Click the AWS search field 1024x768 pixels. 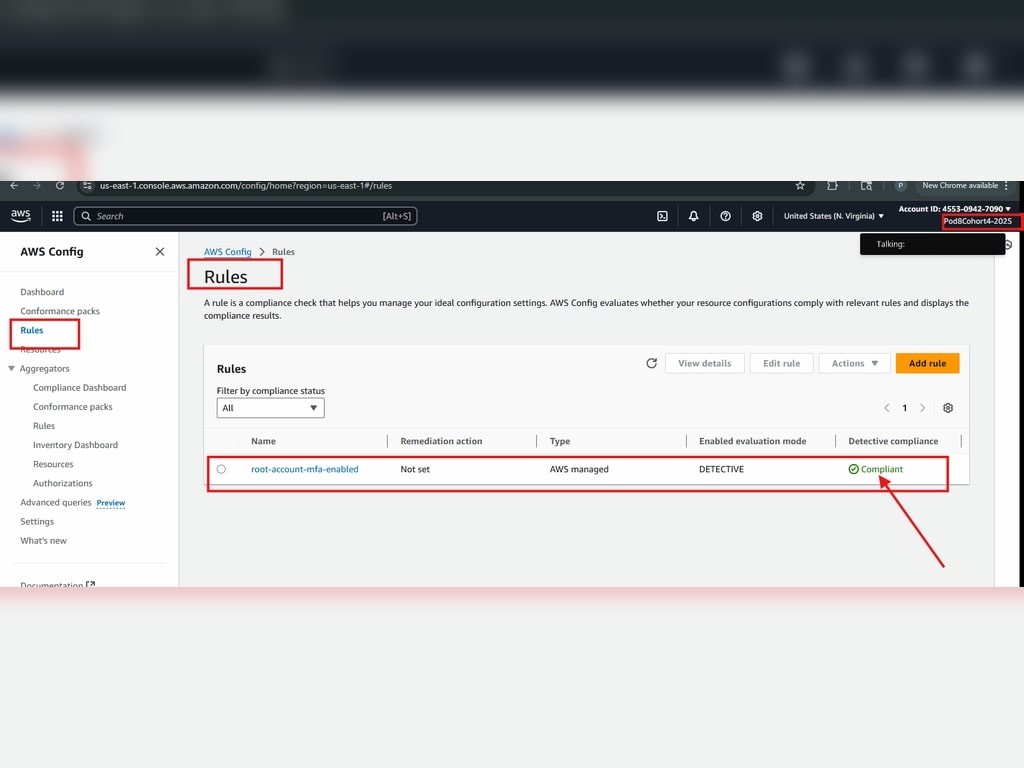246,216
